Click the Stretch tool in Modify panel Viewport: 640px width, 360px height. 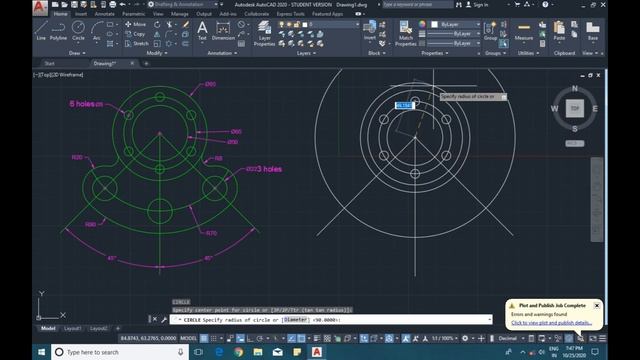137,43
